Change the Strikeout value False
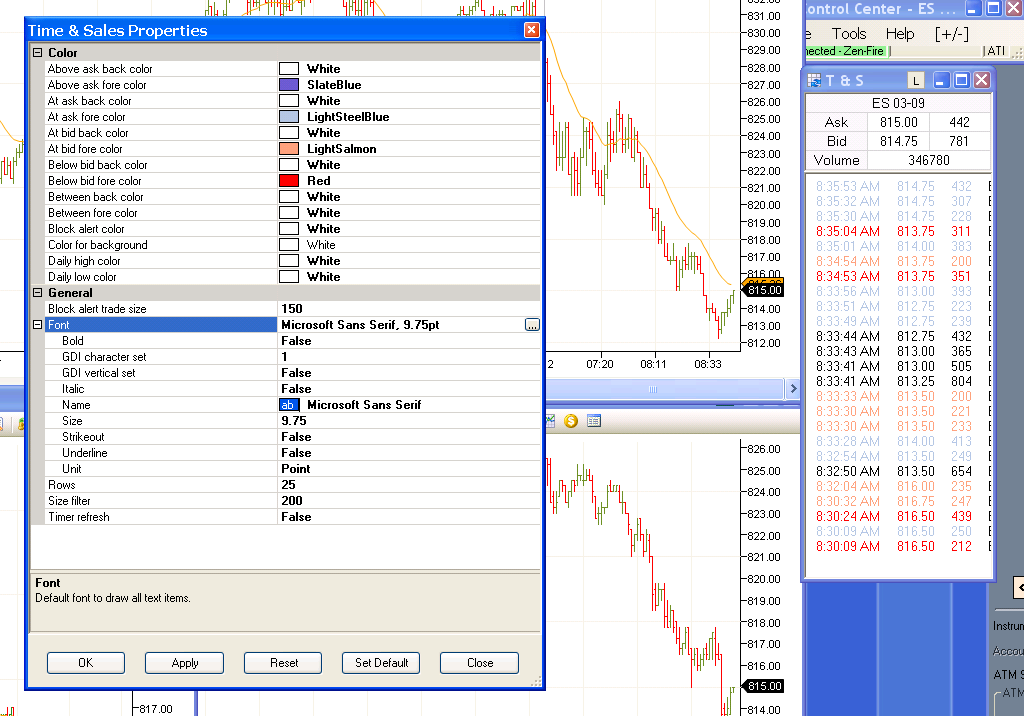 point(409,437)
